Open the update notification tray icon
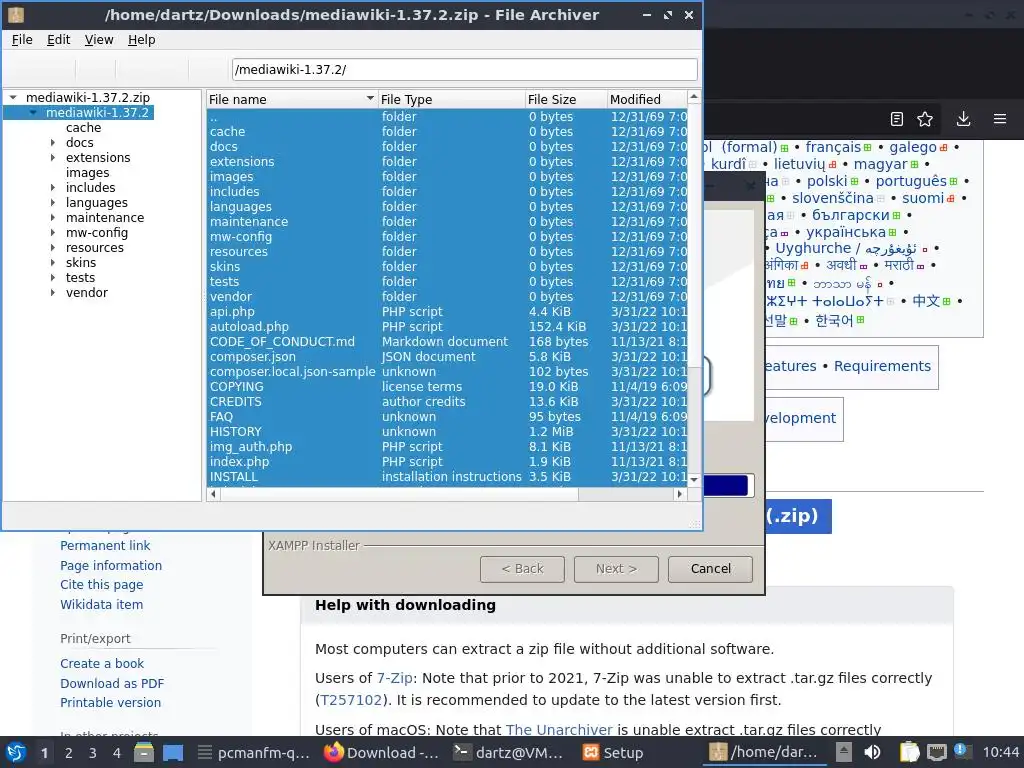The height and width of the screenshot is (768, 1024). 961,751
